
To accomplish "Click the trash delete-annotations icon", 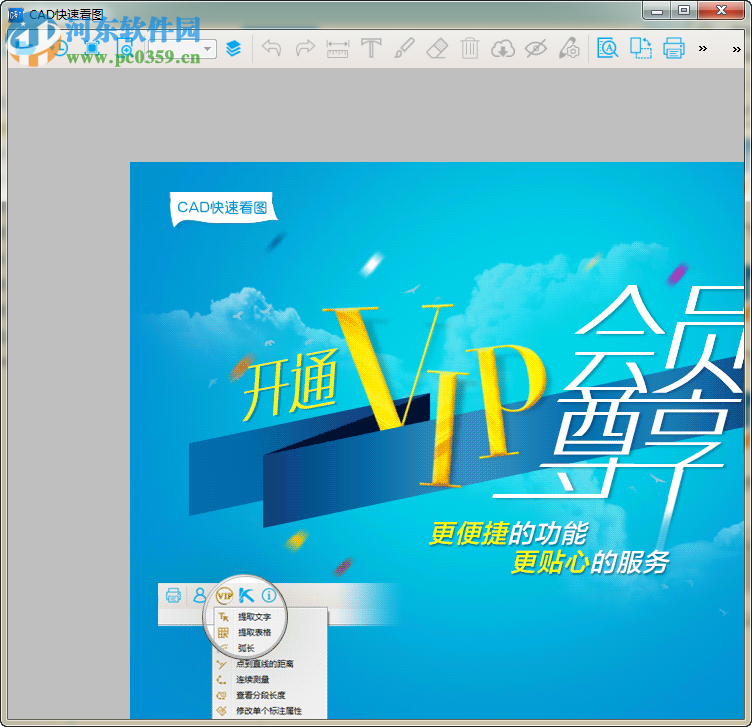I will [470, 48].
